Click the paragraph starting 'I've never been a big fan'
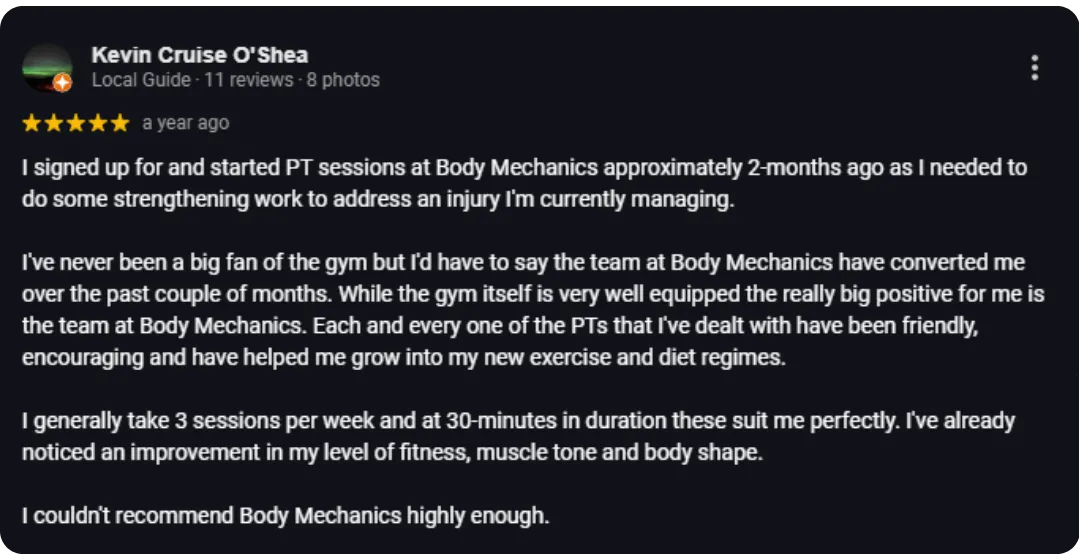Screen dimensions: 1080x559 pyautogui.click(x=533, y=310)
